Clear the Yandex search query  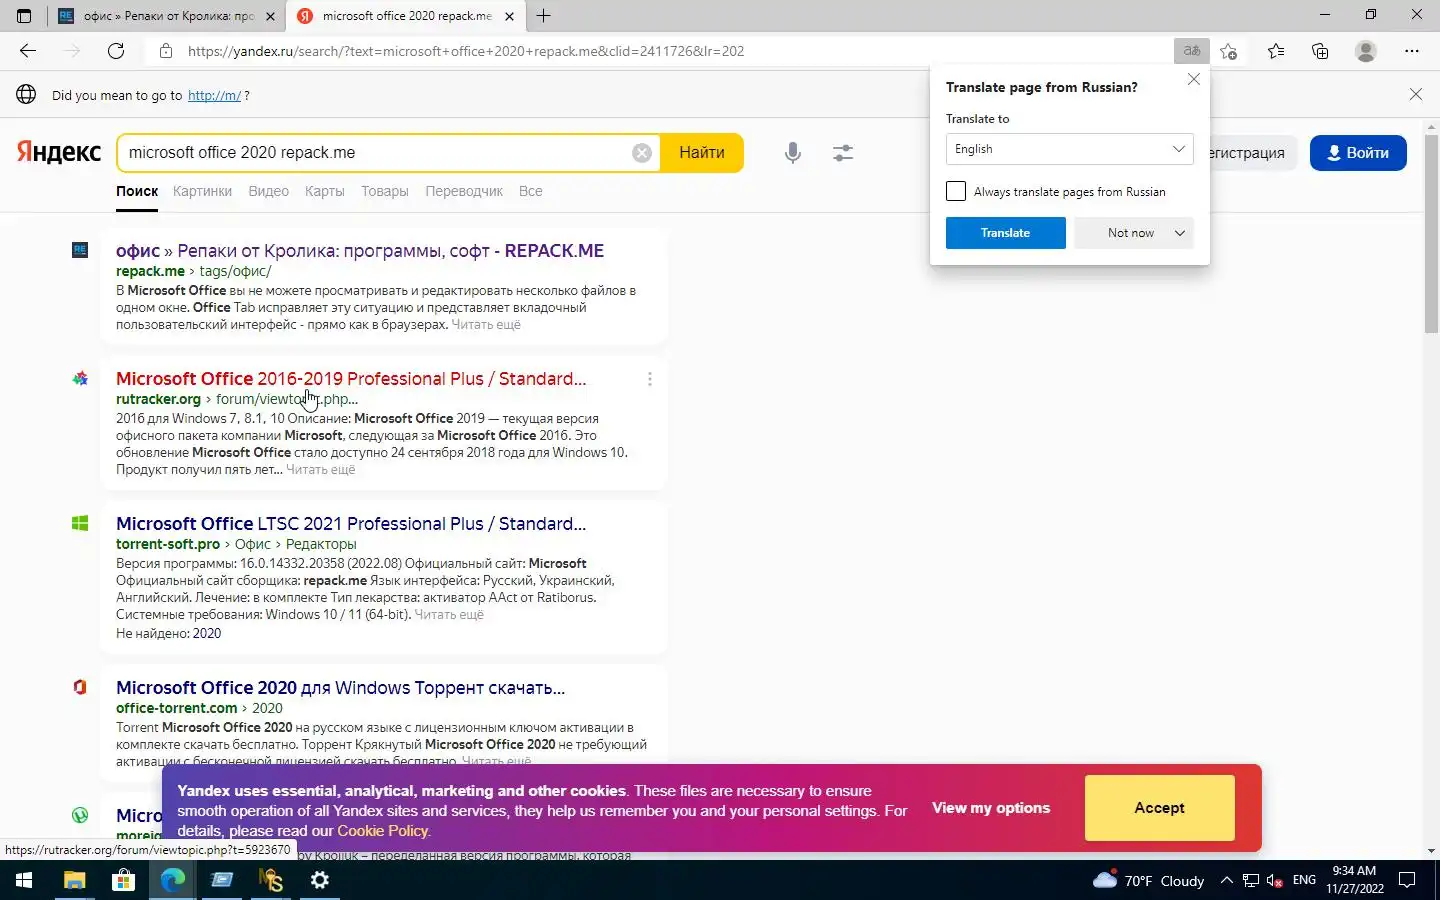click(x=642, y=153)
